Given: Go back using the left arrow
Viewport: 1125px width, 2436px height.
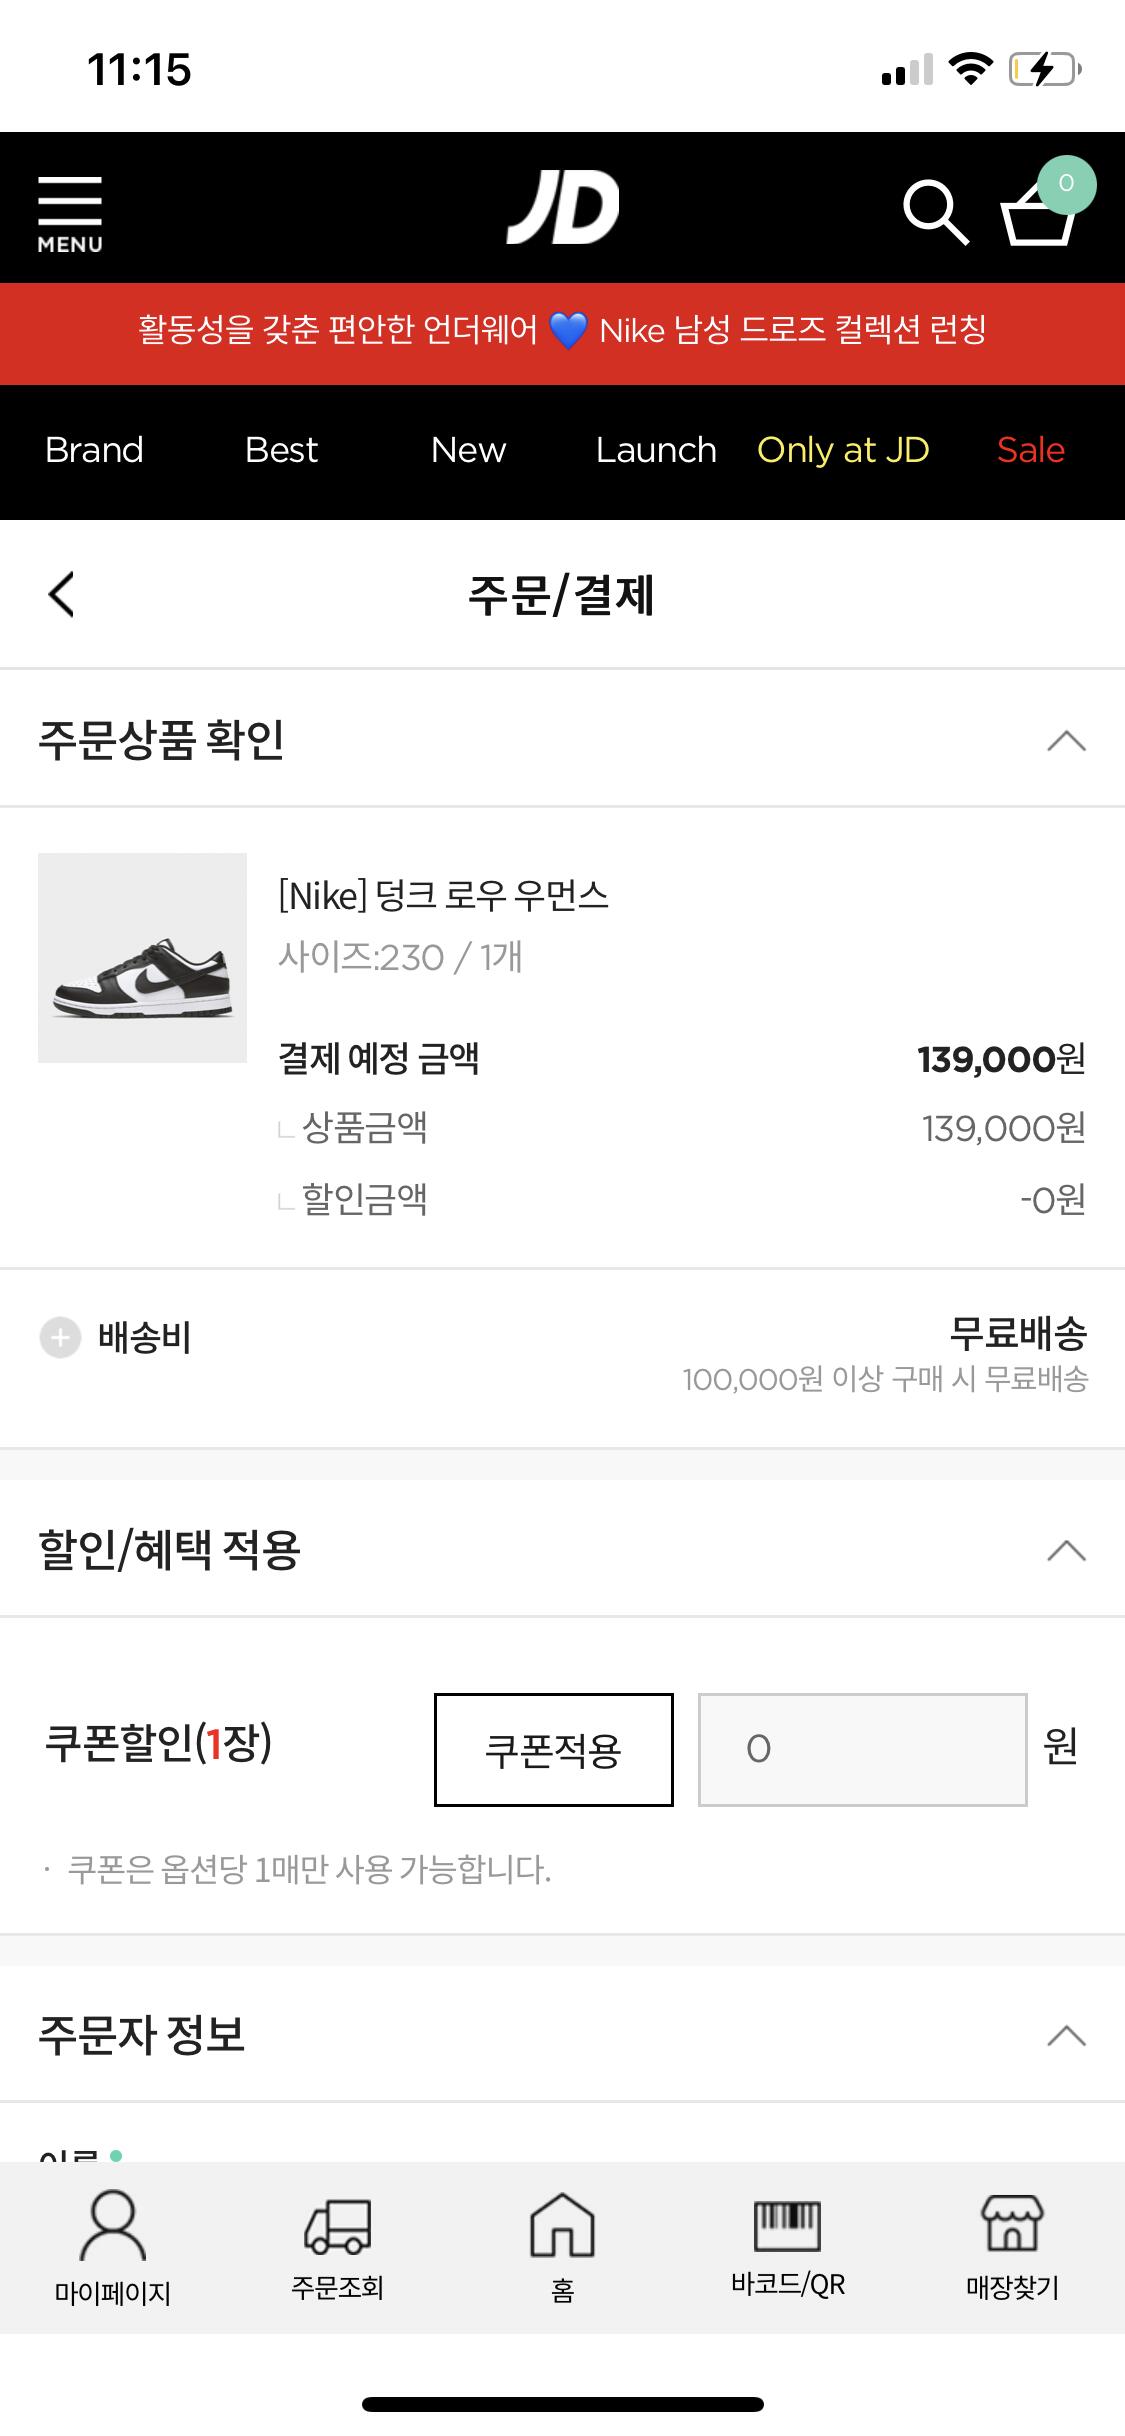Looking at the screenshot, I should point(62,595).
